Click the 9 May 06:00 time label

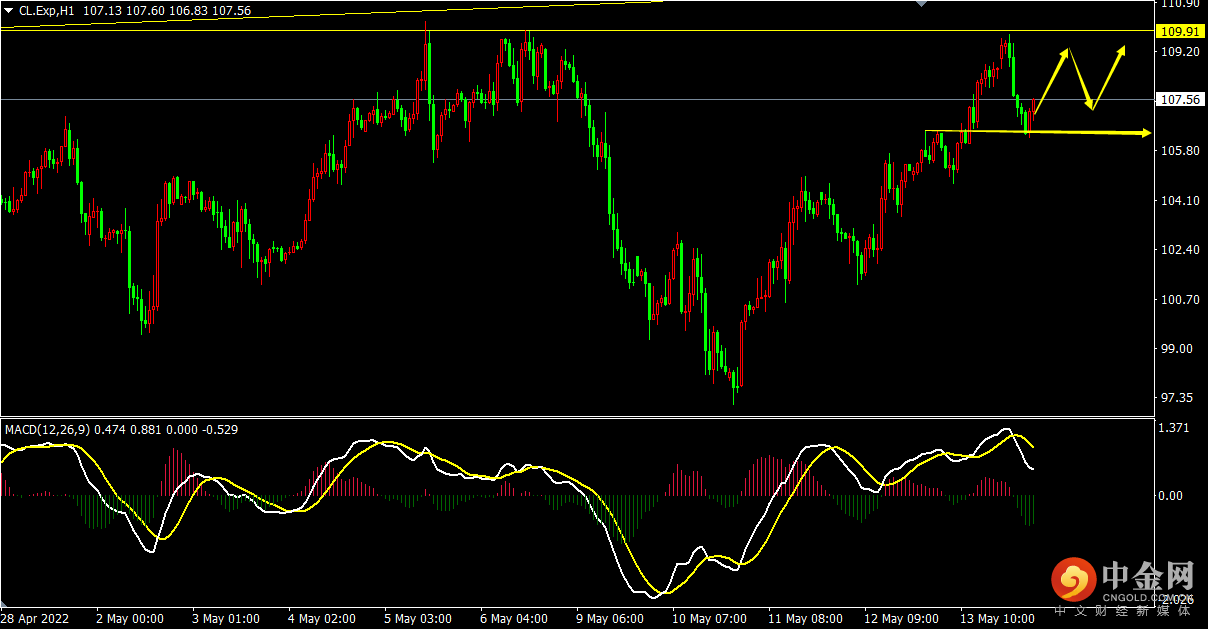pos(609,619)
